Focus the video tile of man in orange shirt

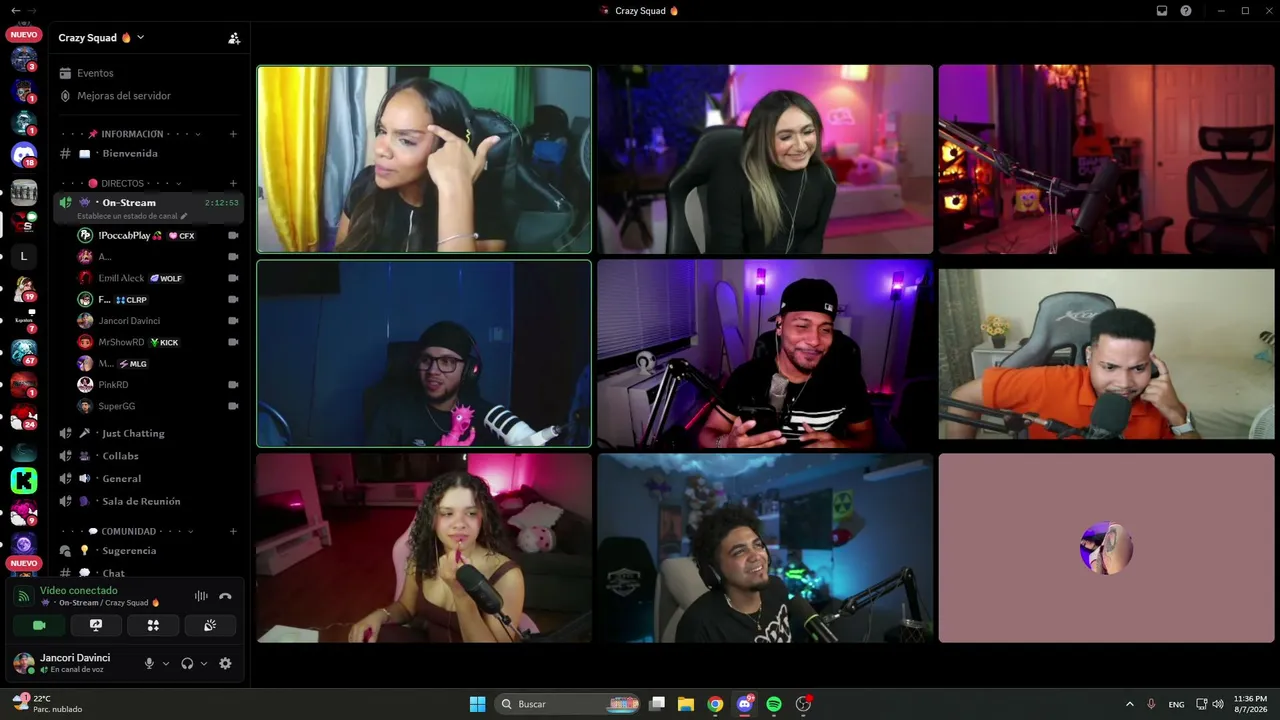click(x=1106, y=354)
